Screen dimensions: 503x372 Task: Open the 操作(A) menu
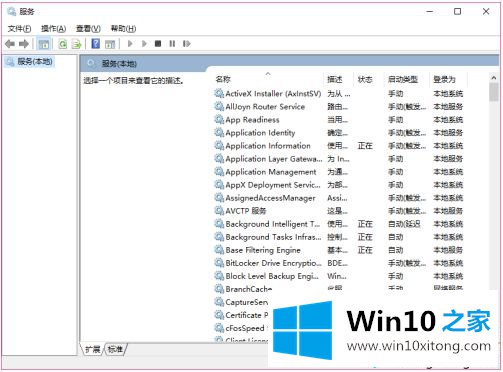pos(54,29)
